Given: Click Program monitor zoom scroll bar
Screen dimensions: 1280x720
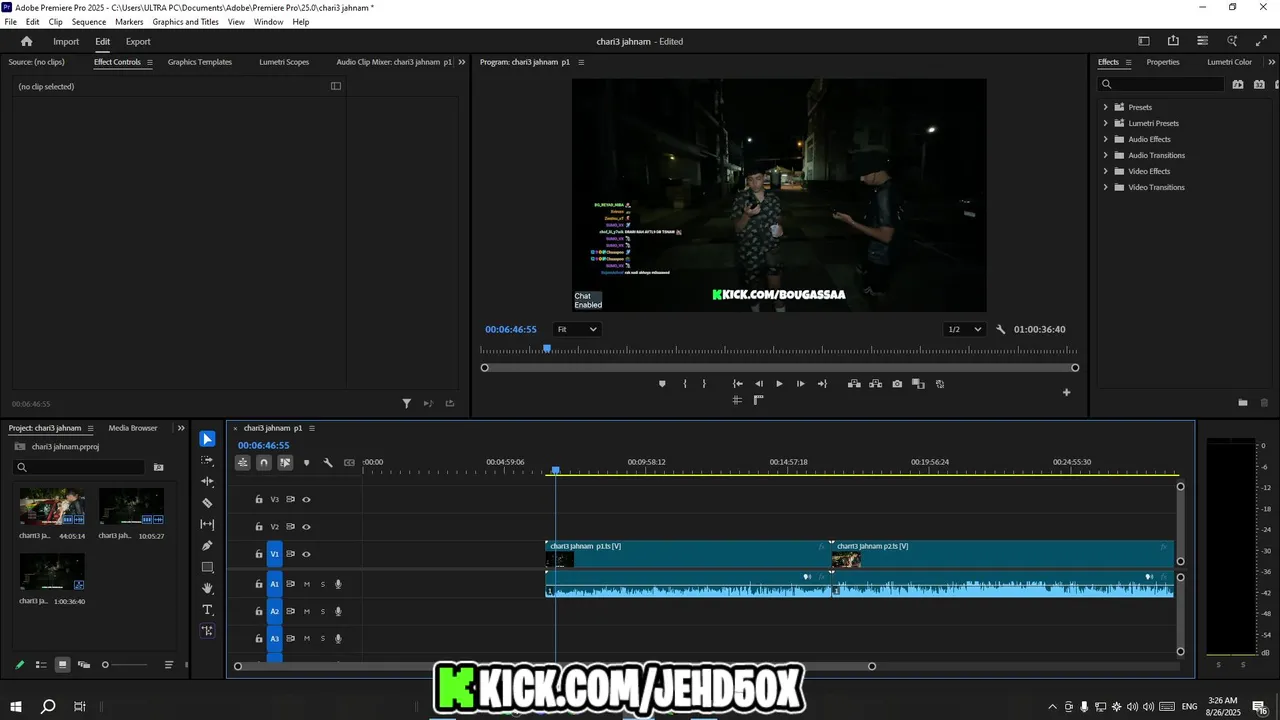Looking at the screenshot, I should click(780, 368).
